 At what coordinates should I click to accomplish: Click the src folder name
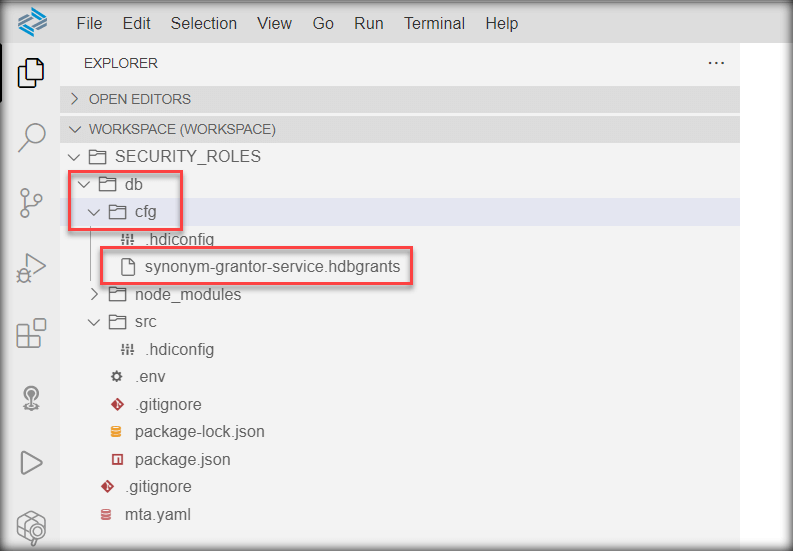tap(146, 322)
